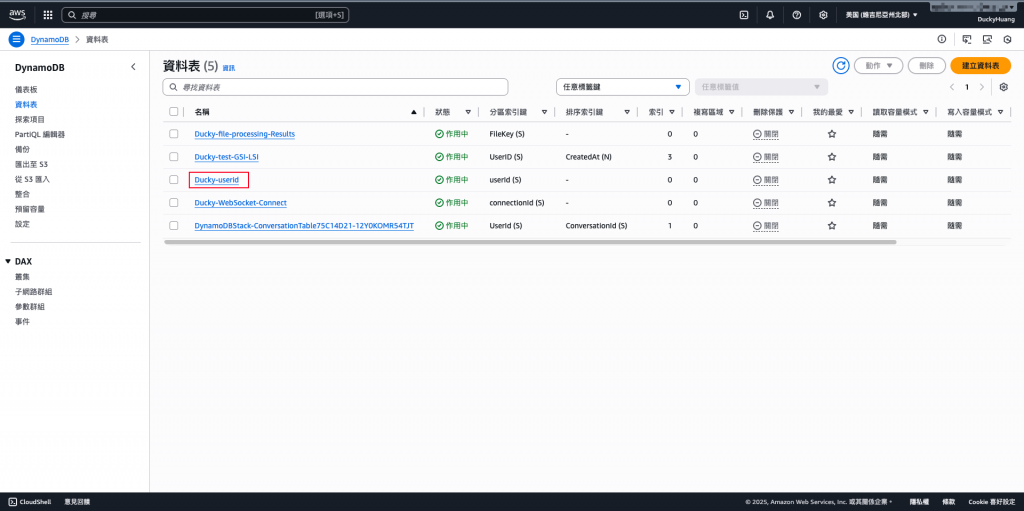
Task: Open the notifications bell
Action: tap(770, 14)
